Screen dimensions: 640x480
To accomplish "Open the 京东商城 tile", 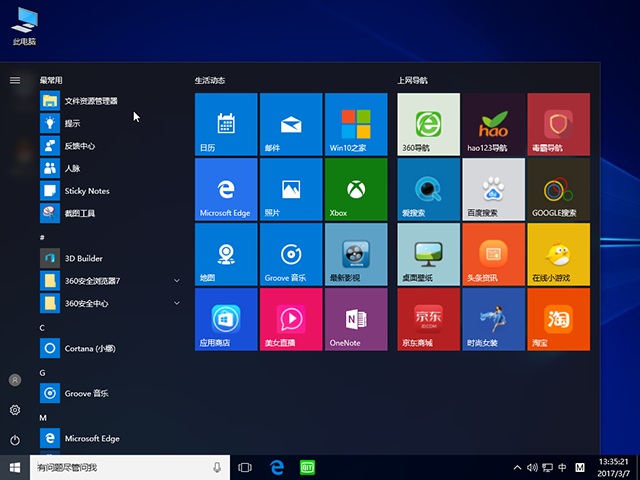I will (x=428, y=319).
